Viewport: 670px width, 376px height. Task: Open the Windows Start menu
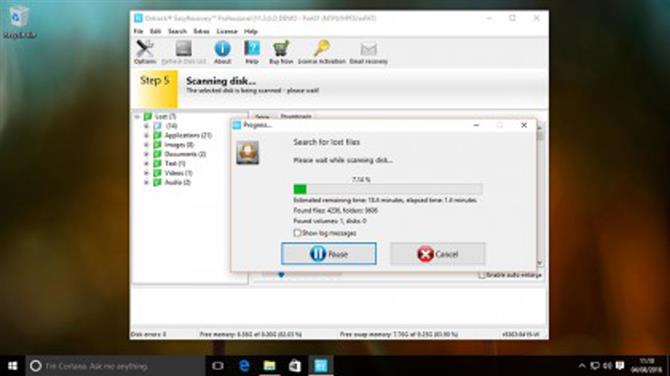[x=13, y=366]
